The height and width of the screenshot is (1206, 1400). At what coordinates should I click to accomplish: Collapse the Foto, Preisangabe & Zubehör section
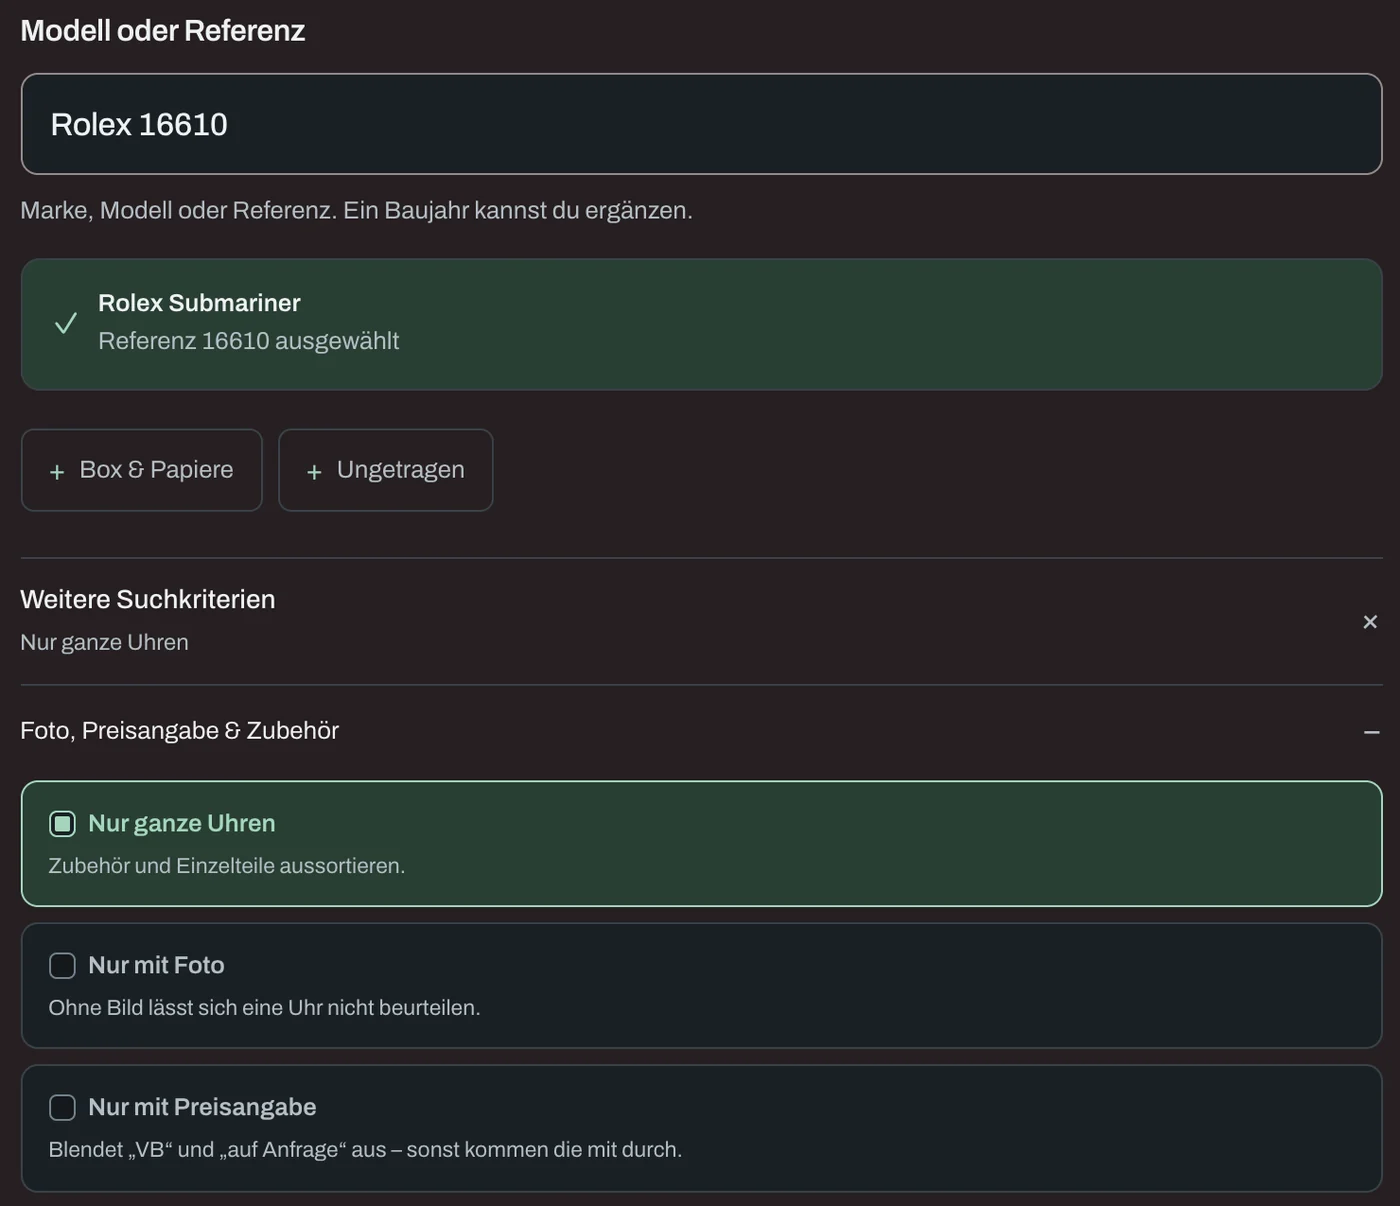(x=1371, y=732)
